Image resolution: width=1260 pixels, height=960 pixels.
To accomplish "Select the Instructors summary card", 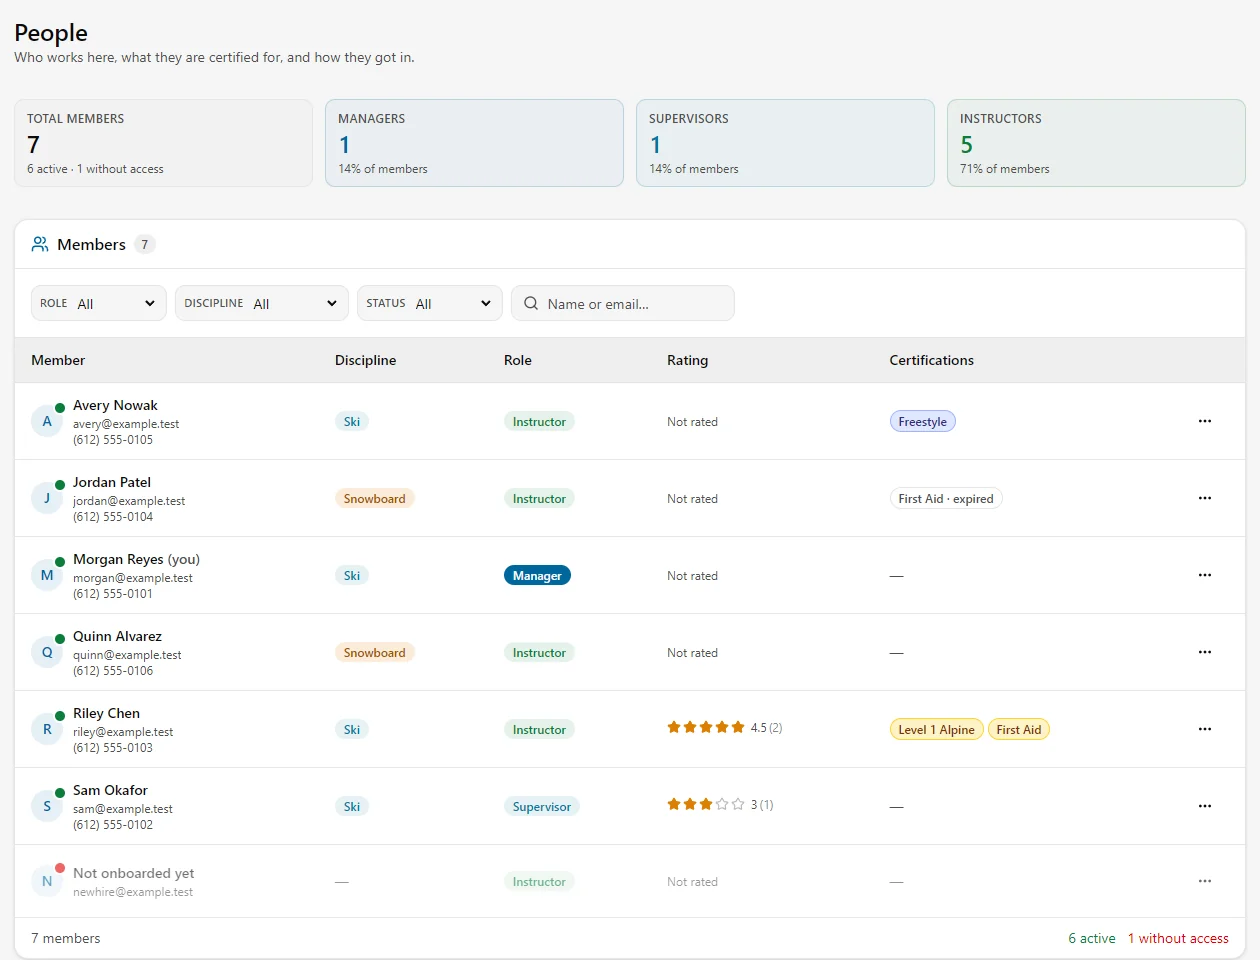I will pos(1096,143).
